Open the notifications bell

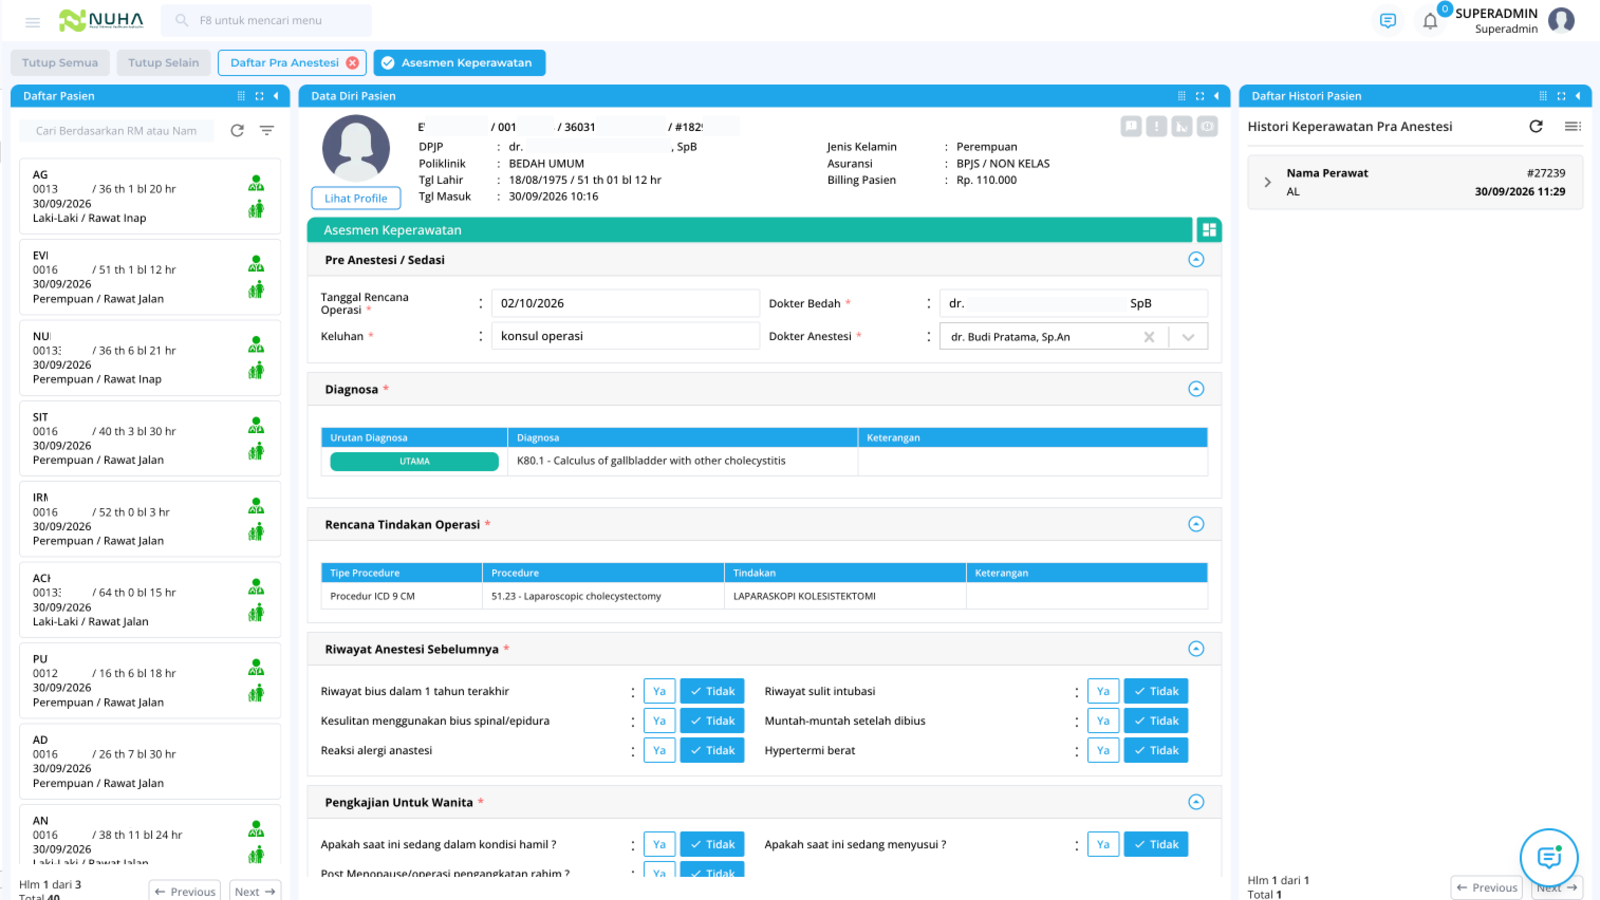point(1430,21)
